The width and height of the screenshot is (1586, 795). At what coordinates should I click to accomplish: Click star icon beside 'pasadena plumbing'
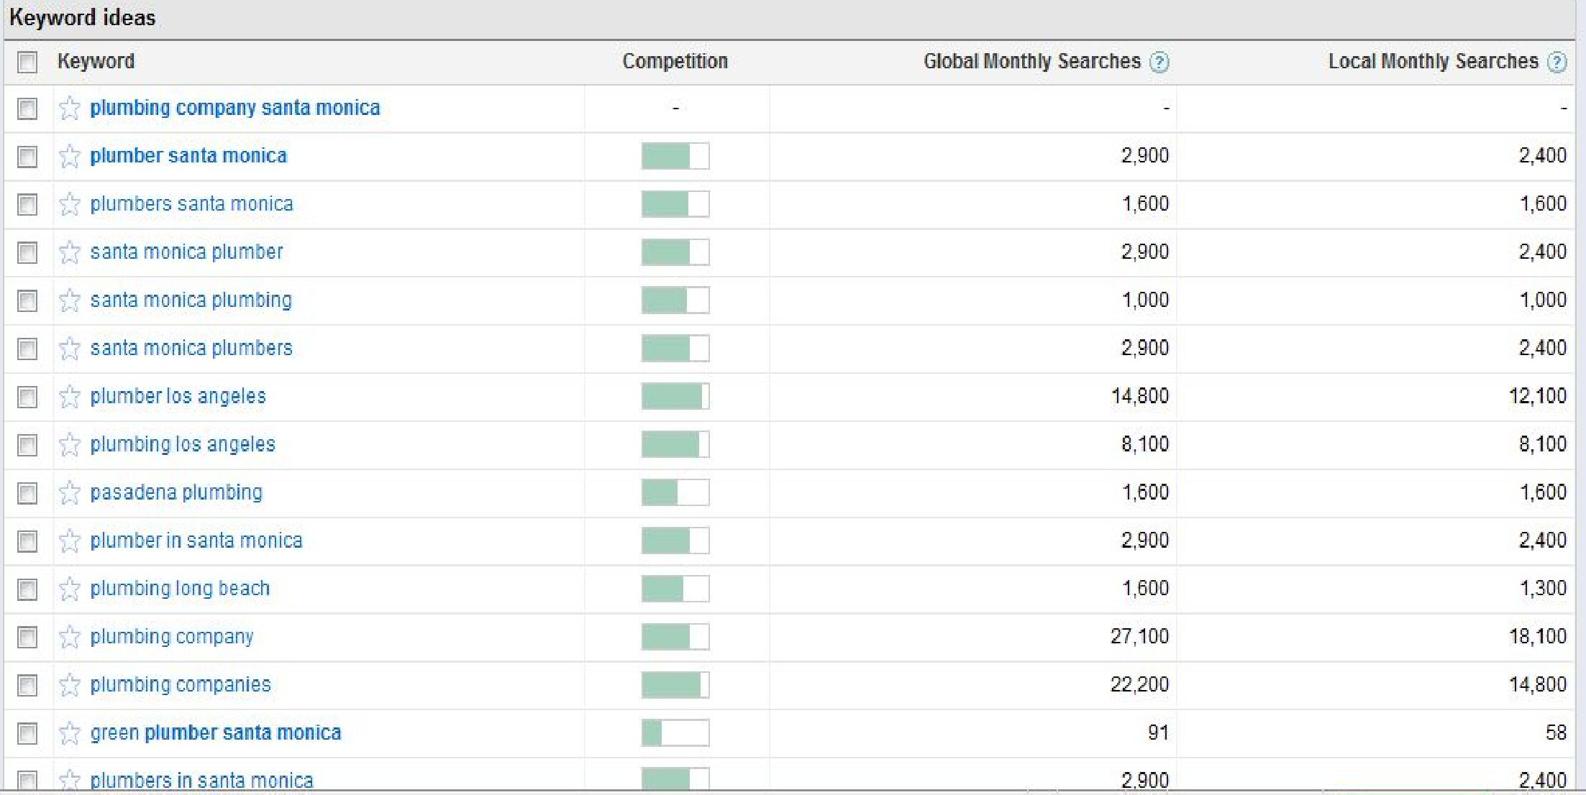69,493
